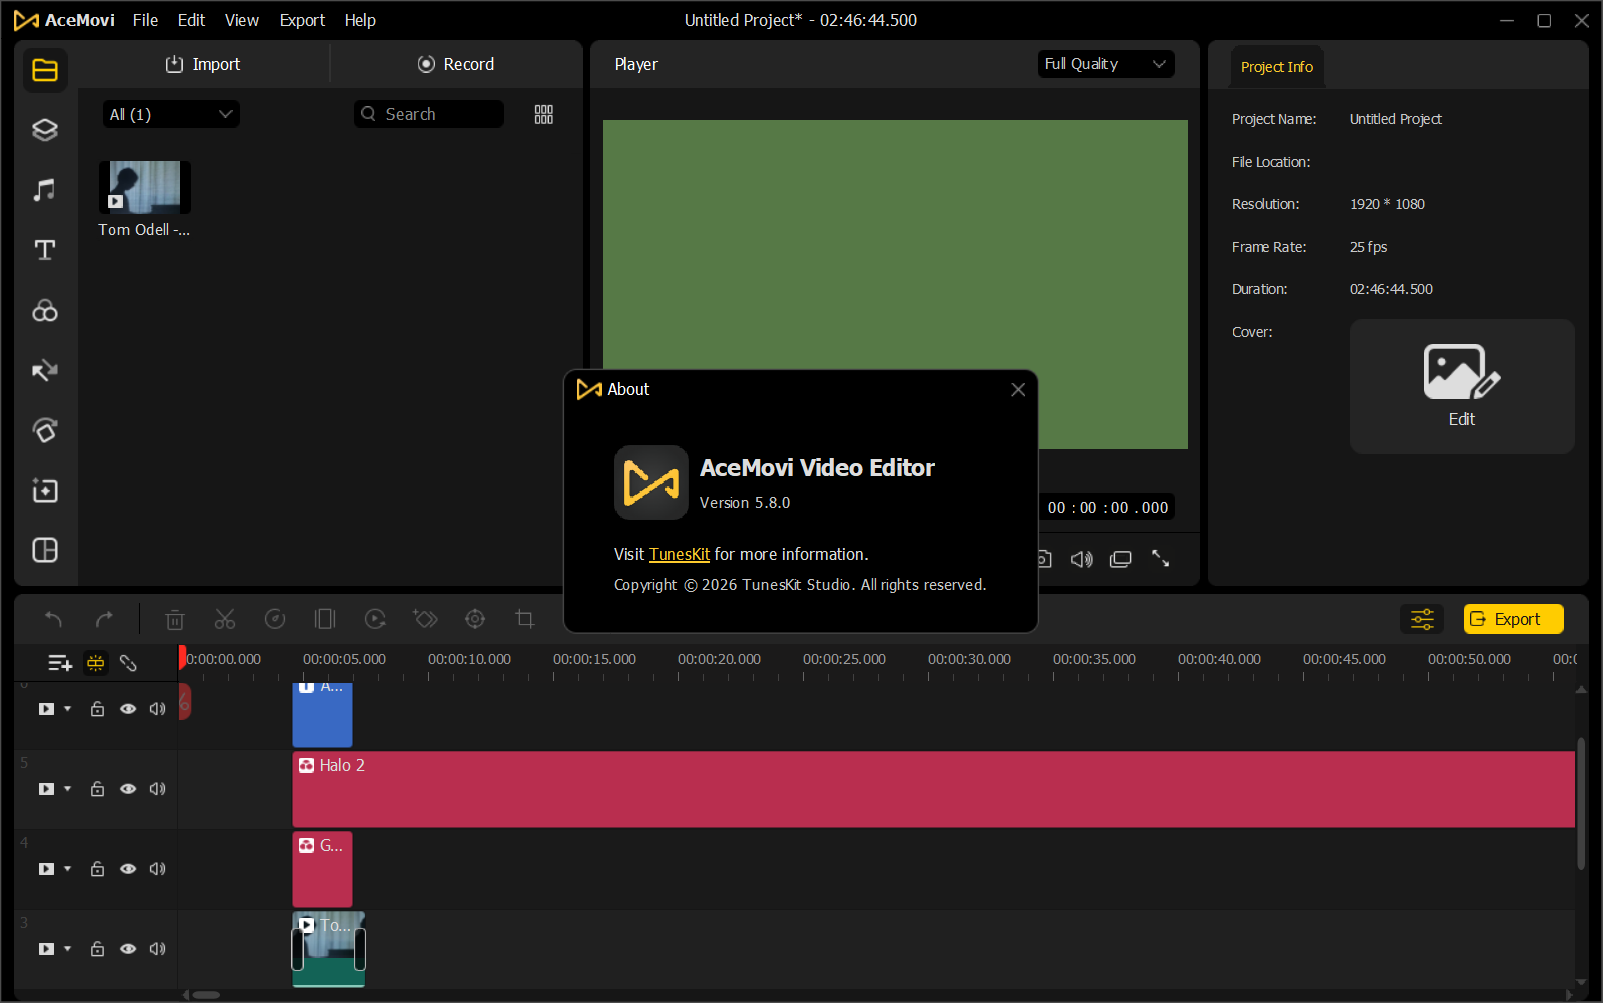
Task: Lock track 5 containing Halo 2
Action: pyautogui.click(x=97, y=789)
